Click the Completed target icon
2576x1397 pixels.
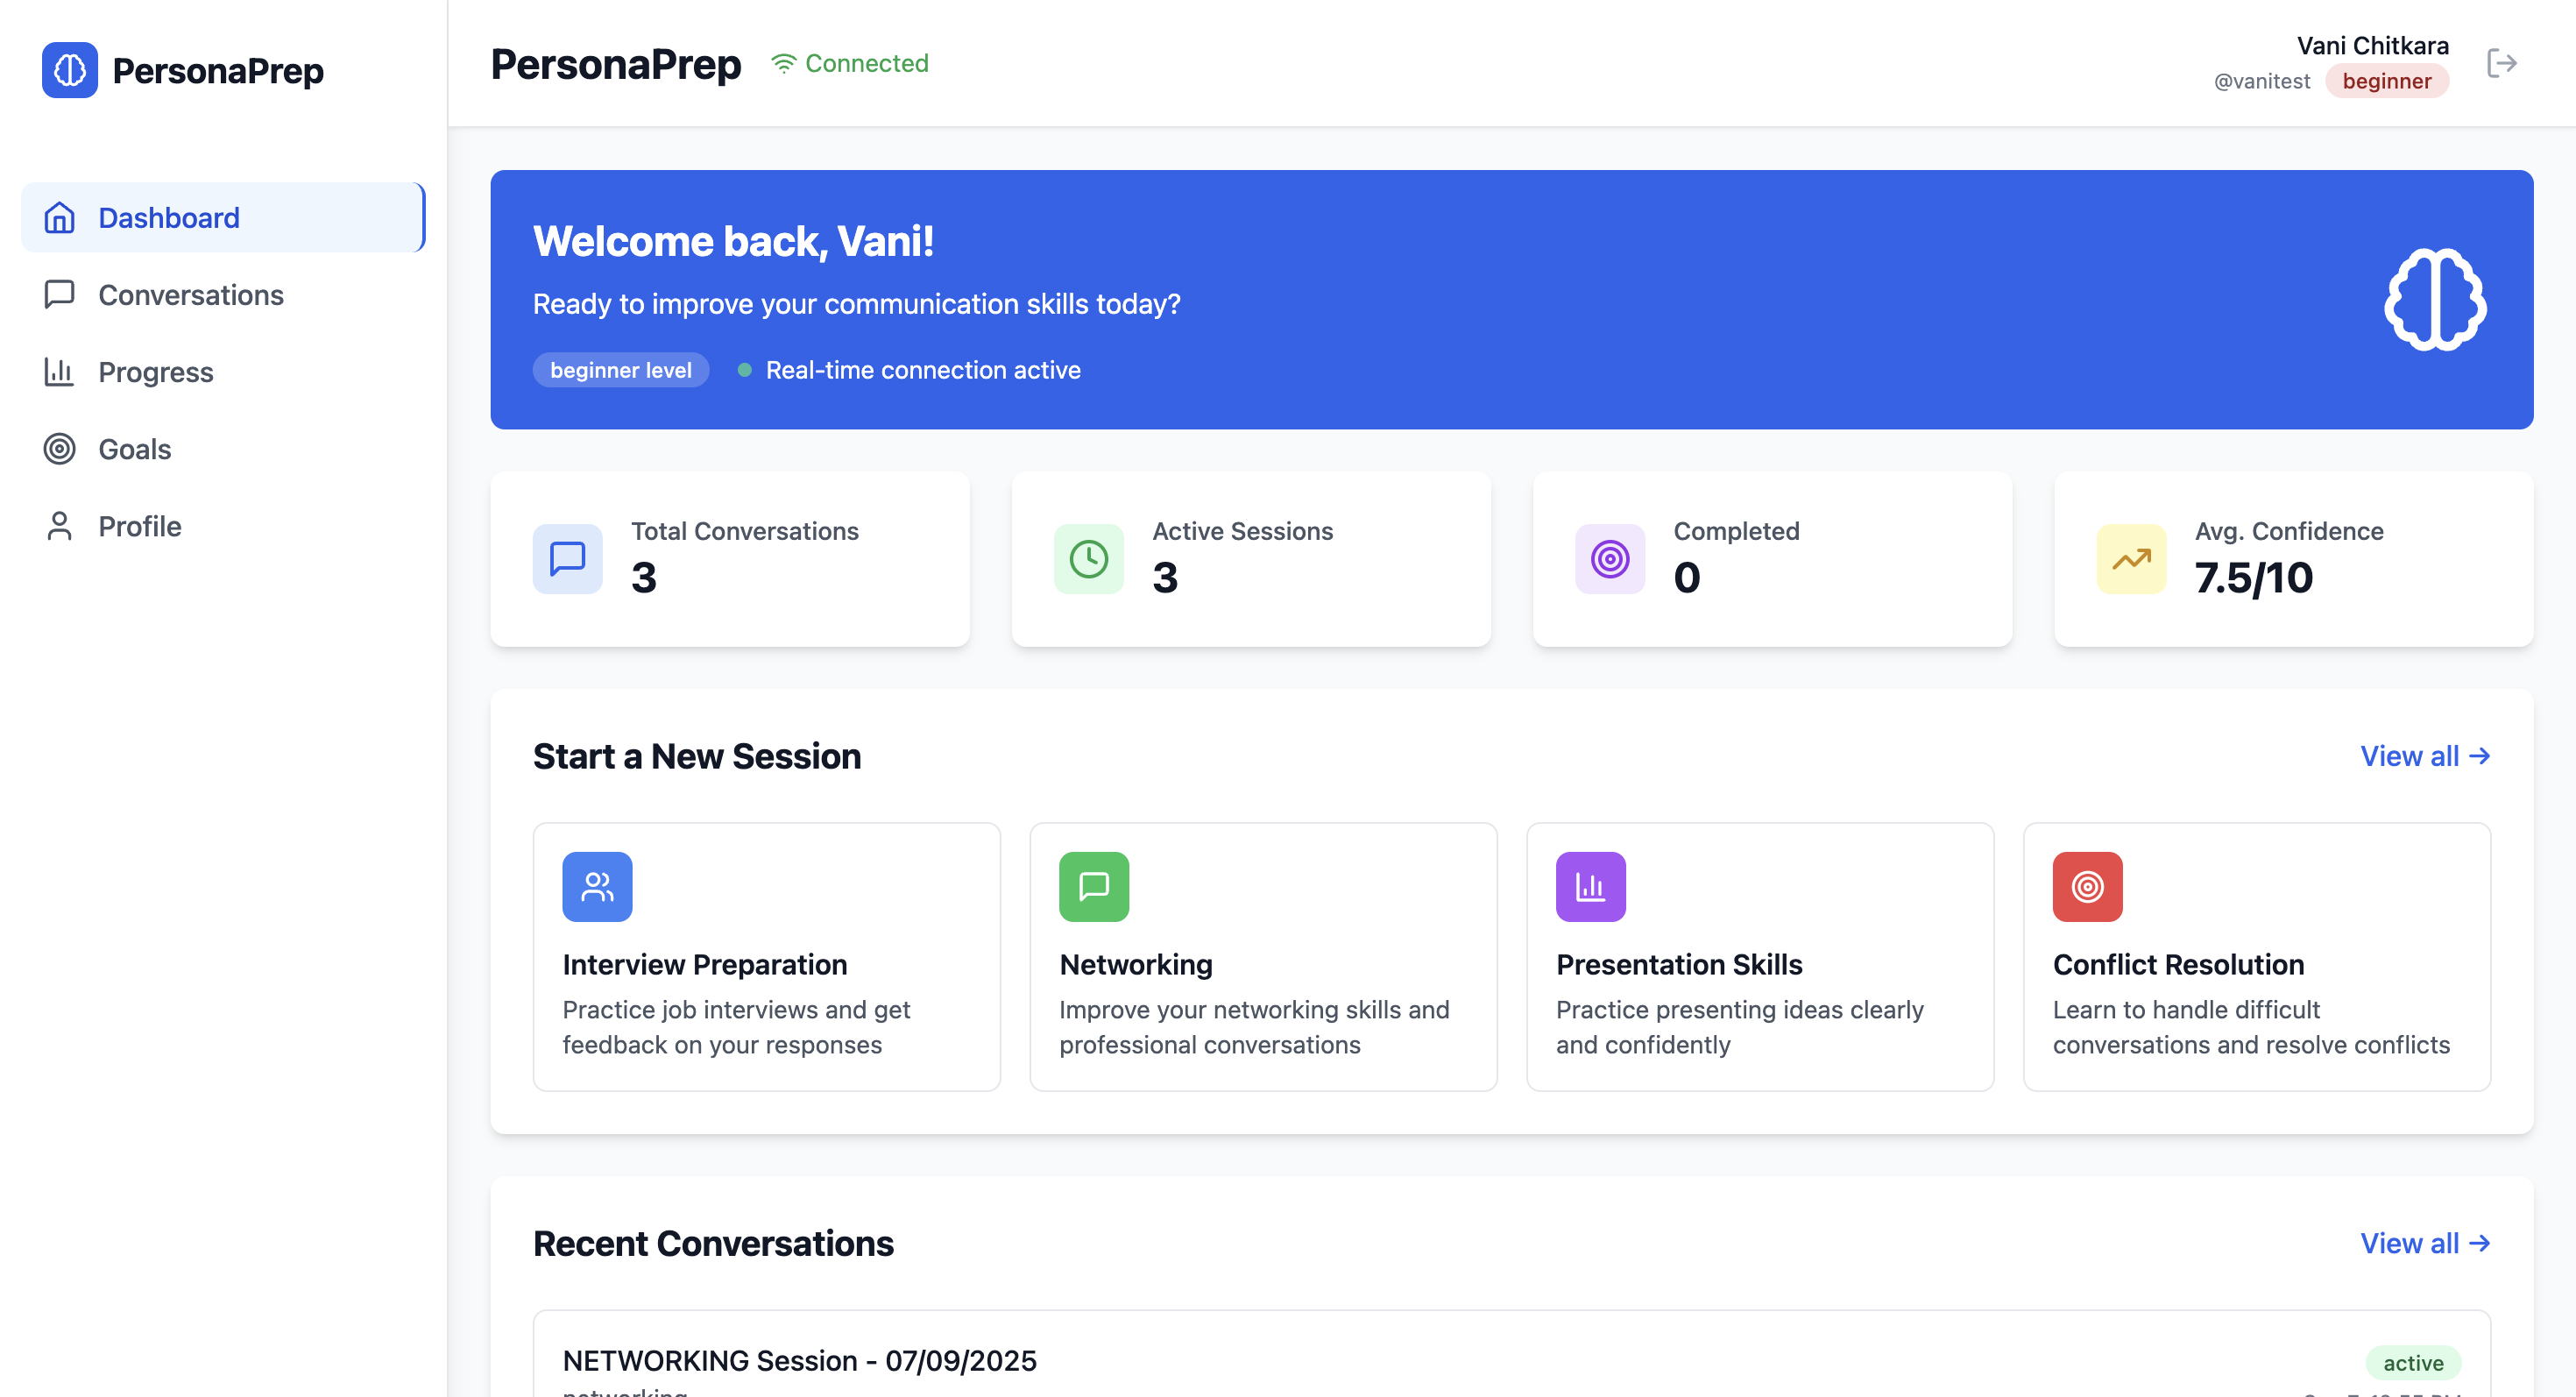click(x=1609, y=559)
